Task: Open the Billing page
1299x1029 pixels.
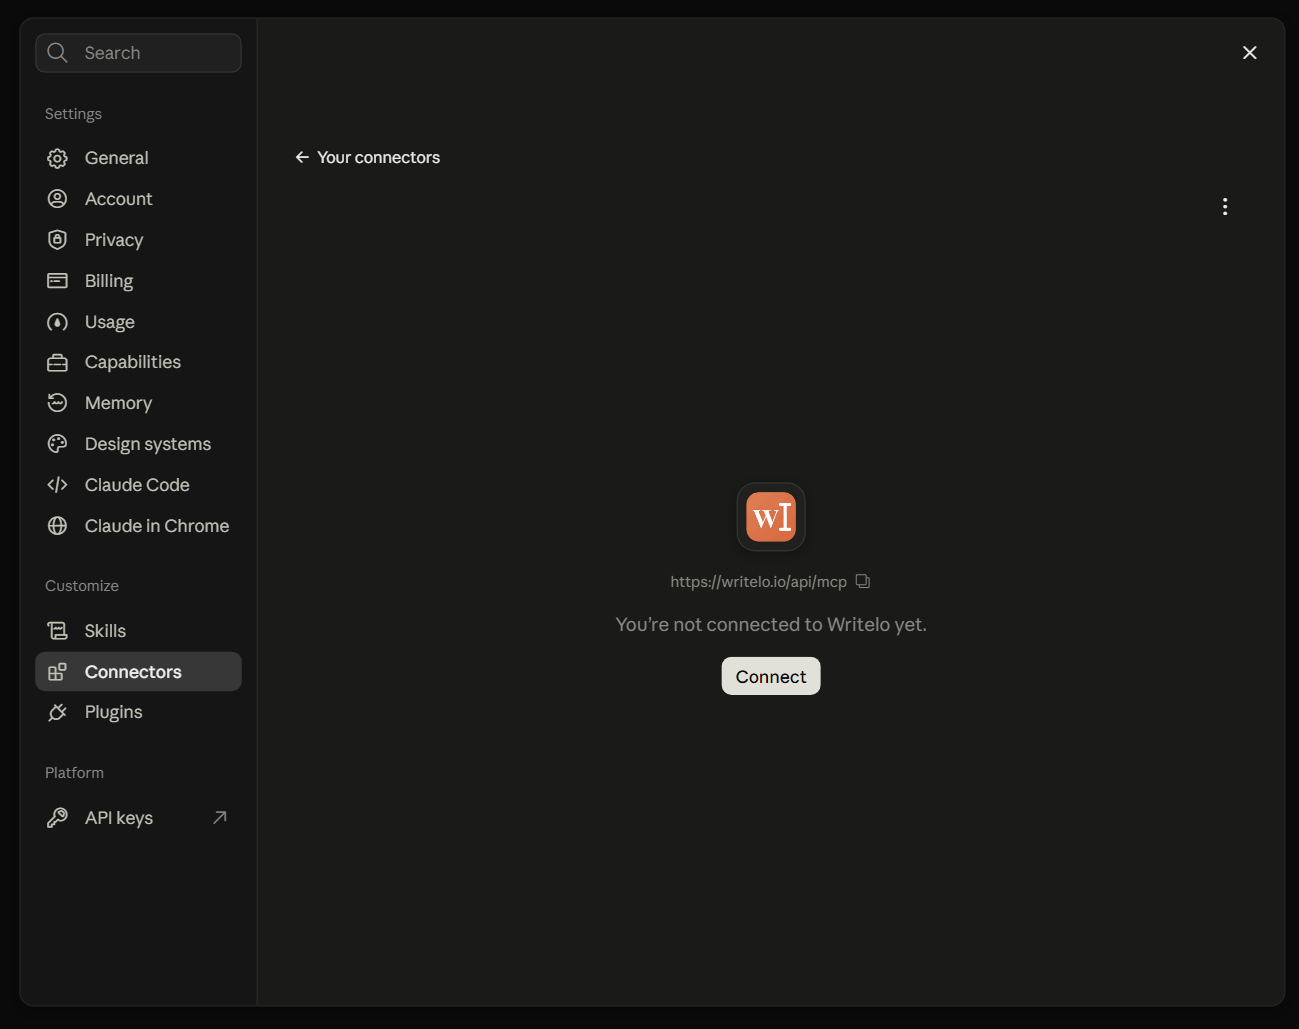Action: coord(138,281)
